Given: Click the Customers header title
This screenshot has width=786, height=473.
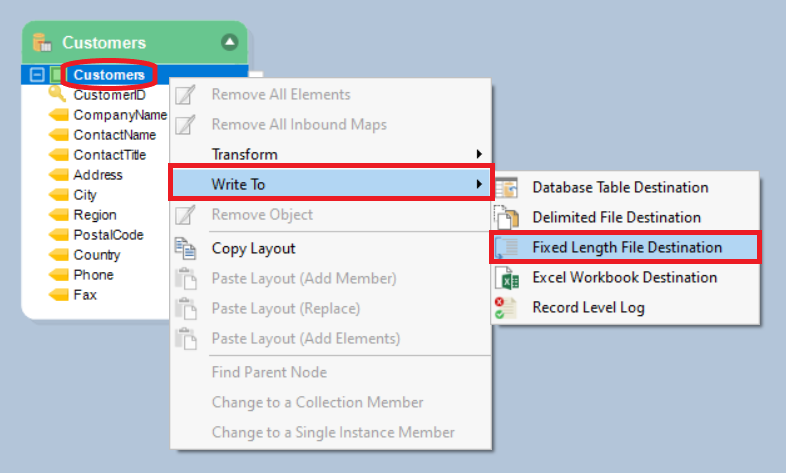Looking at the screenshot, I should pos(104,43).
